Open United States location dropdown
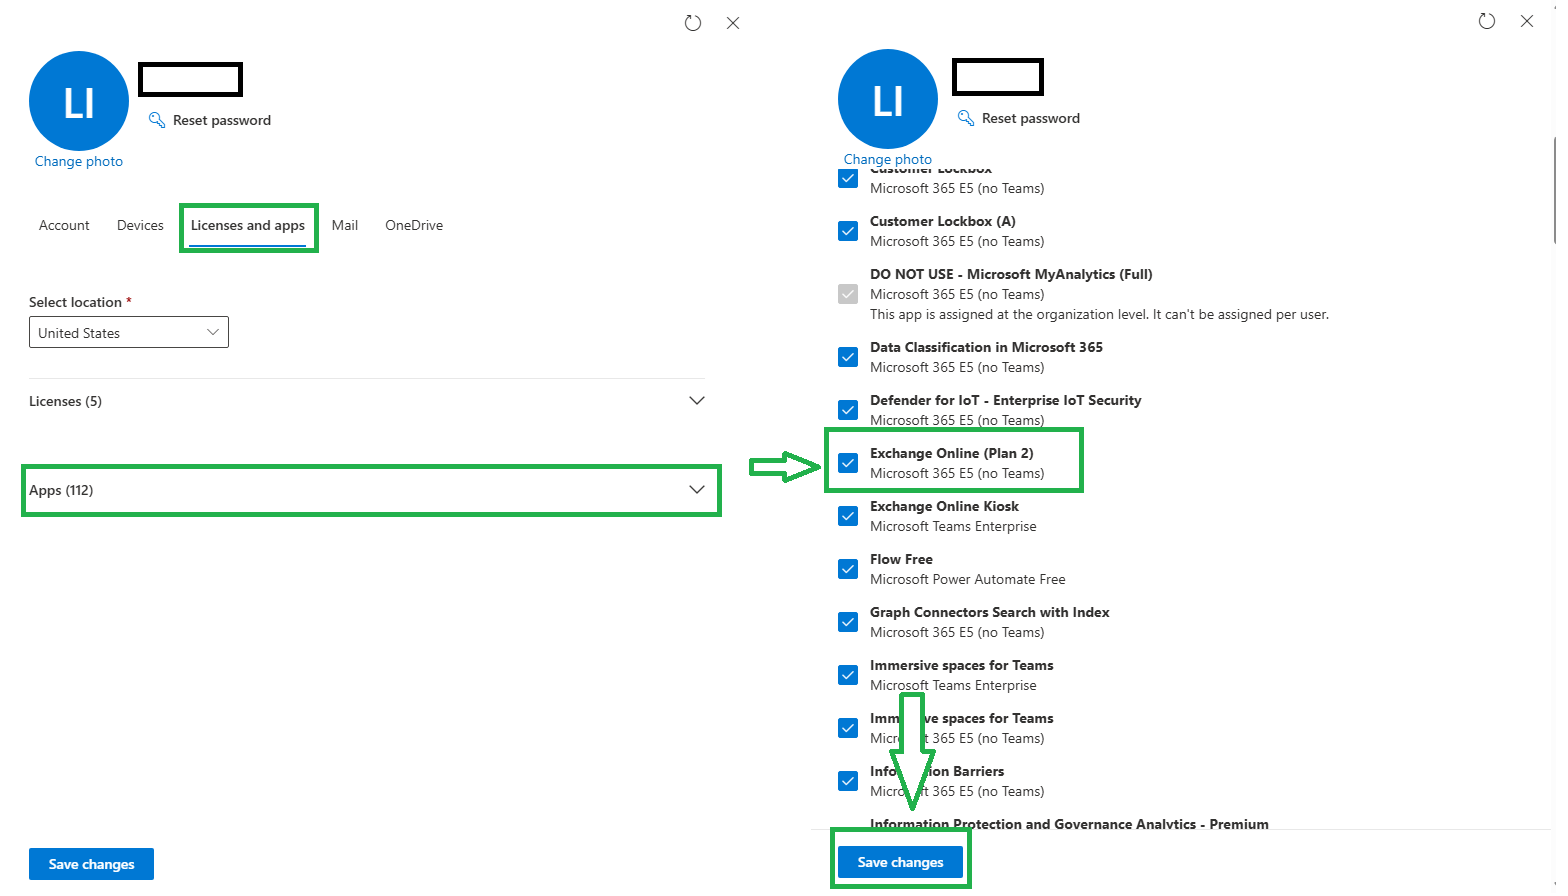This screenshot has height=896, width=1568. (129, 332)
